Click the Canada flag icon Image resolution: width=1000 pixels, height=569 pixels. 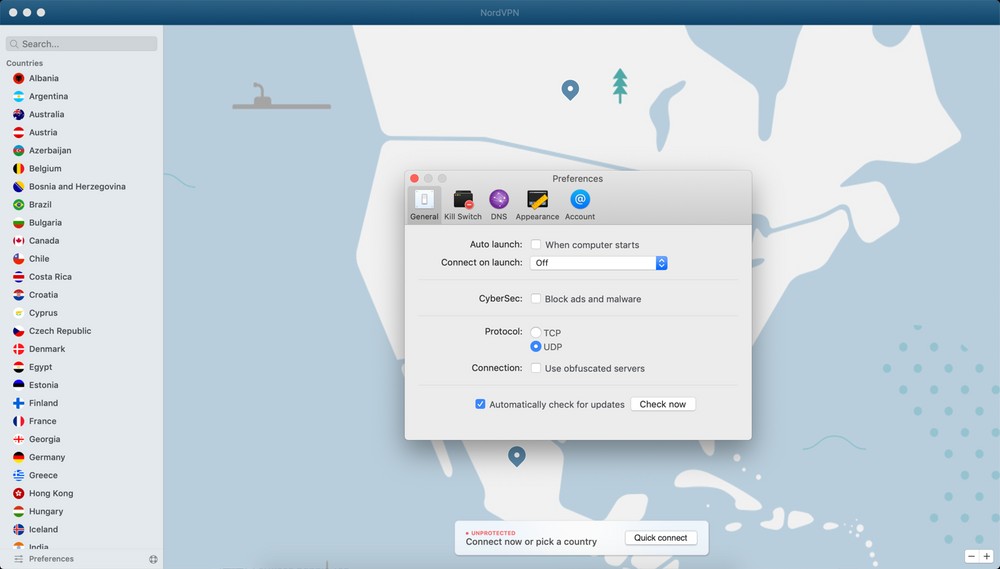[x=19, y=241]
